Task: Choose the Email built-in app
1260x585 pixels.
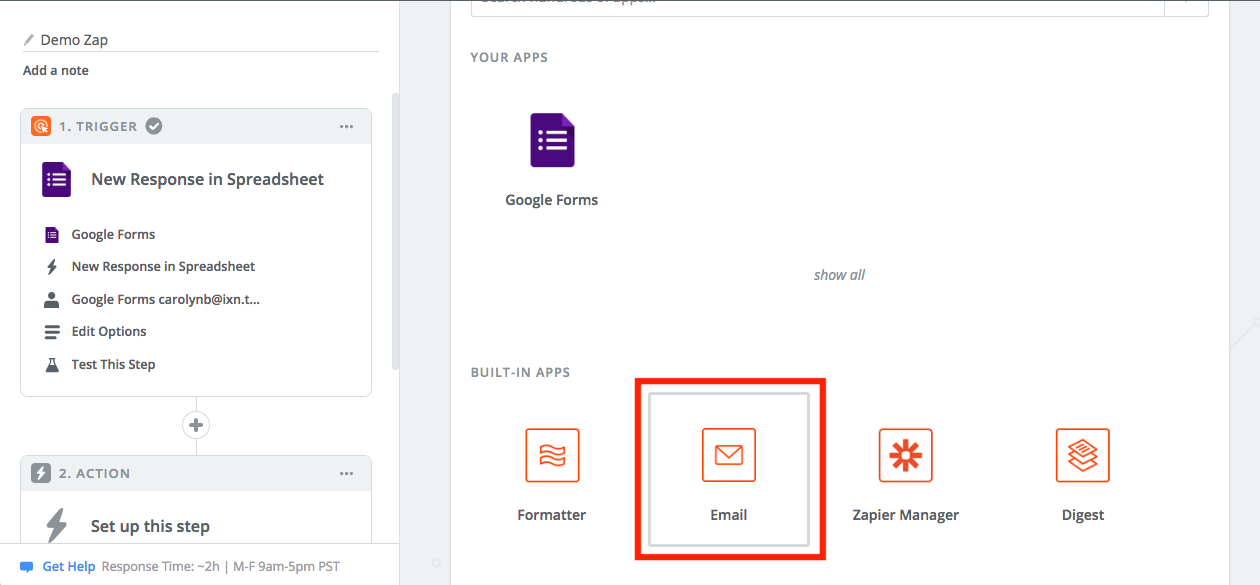Action: (729, 470)
